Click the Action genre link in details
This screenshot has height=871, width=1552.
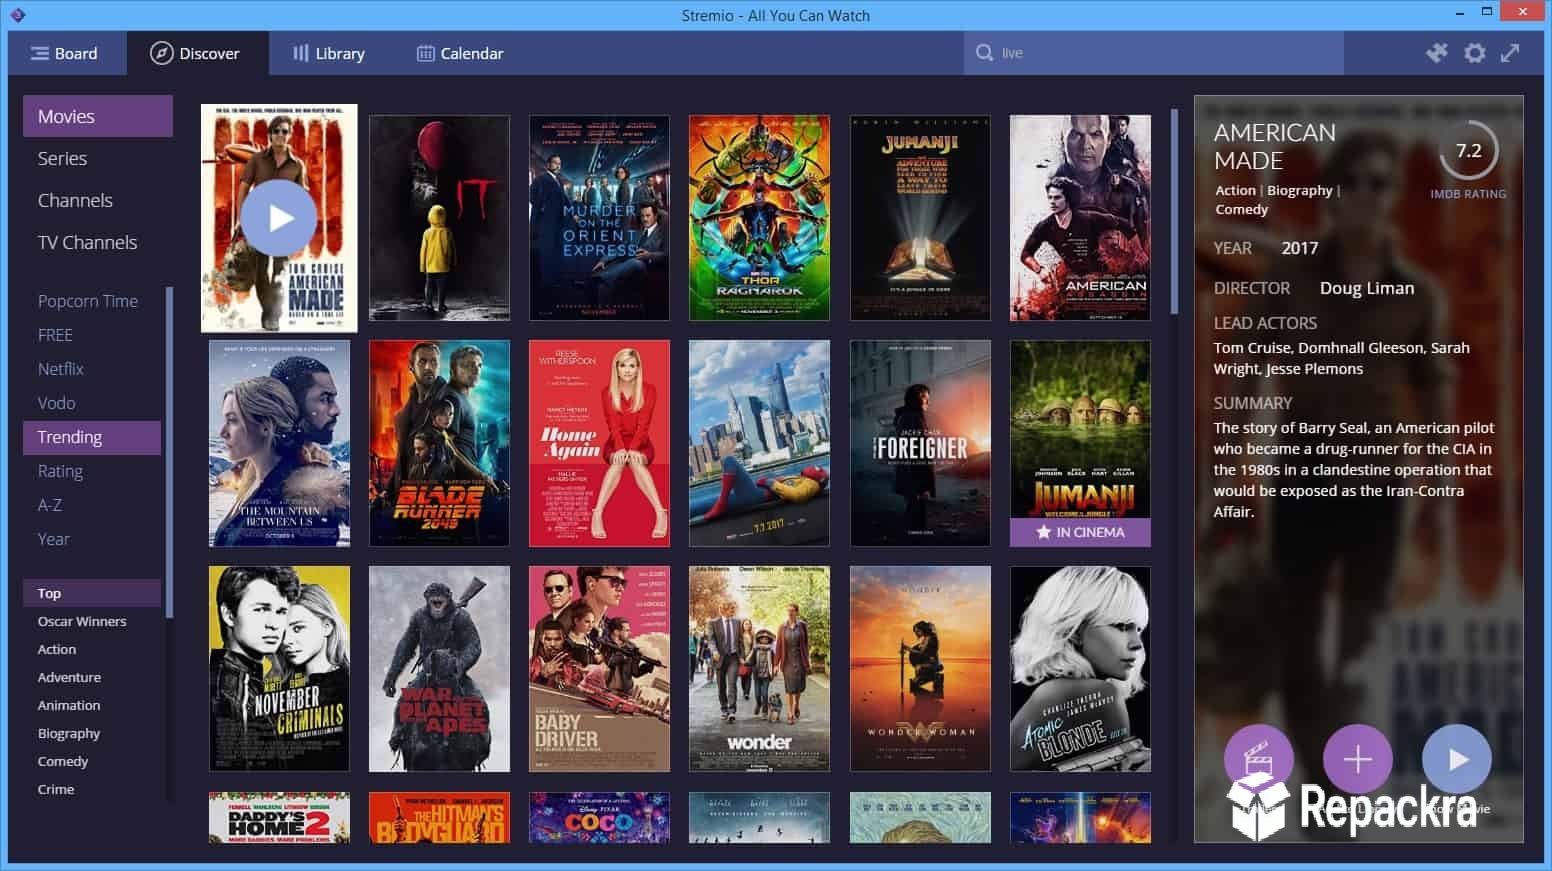[1235, 190]
